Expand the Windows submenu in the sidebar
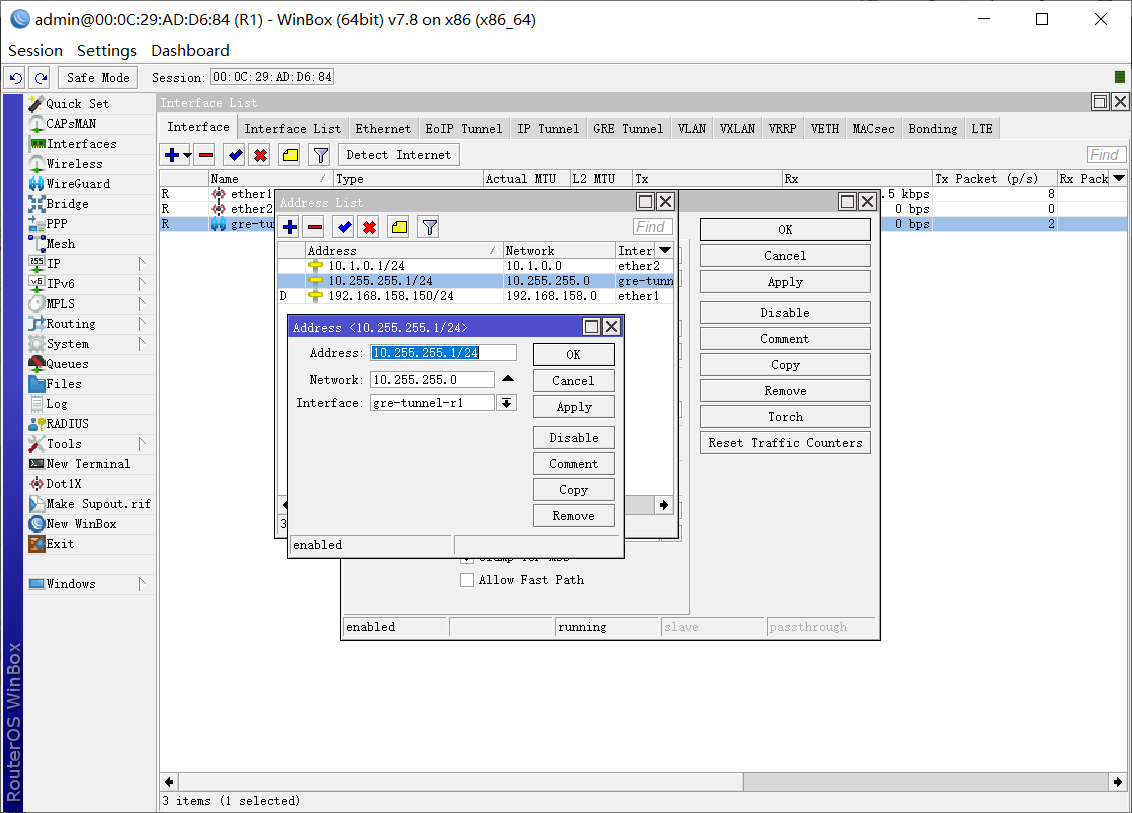The width and height of the screenshot is (1132, 813). coord(90,584)
